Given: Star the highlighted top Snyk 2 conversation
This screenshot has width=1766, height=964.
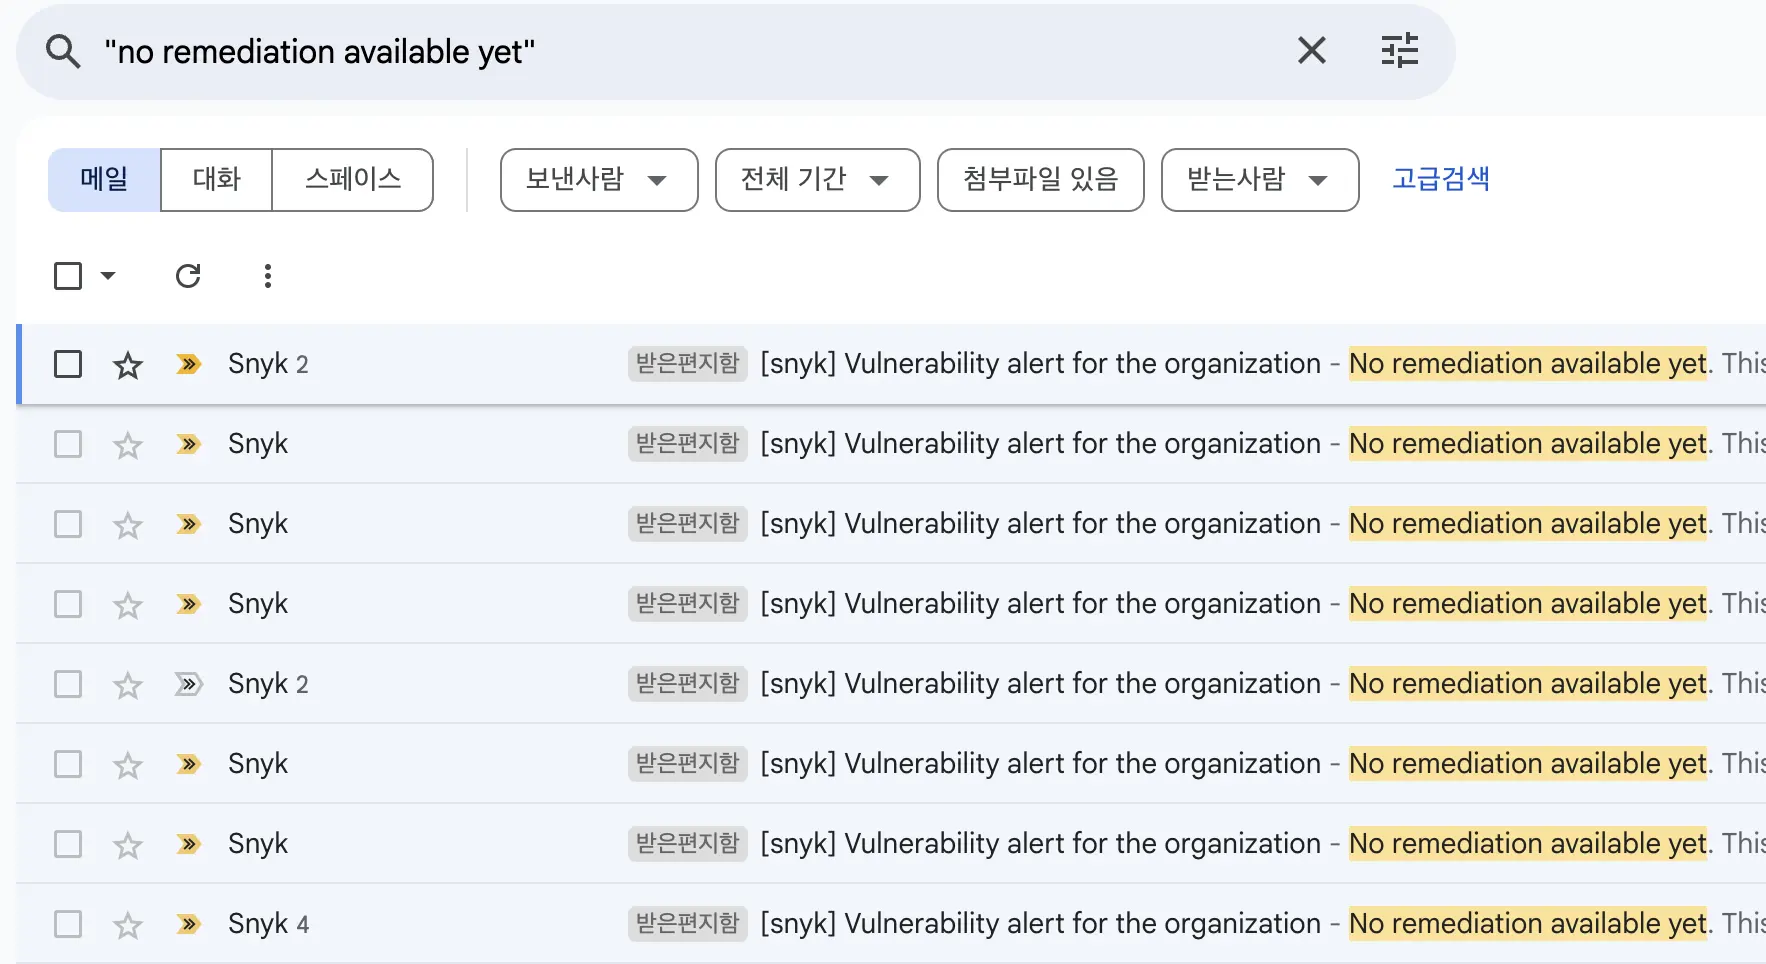Looking at the screenshot, I should click(128, 365).
